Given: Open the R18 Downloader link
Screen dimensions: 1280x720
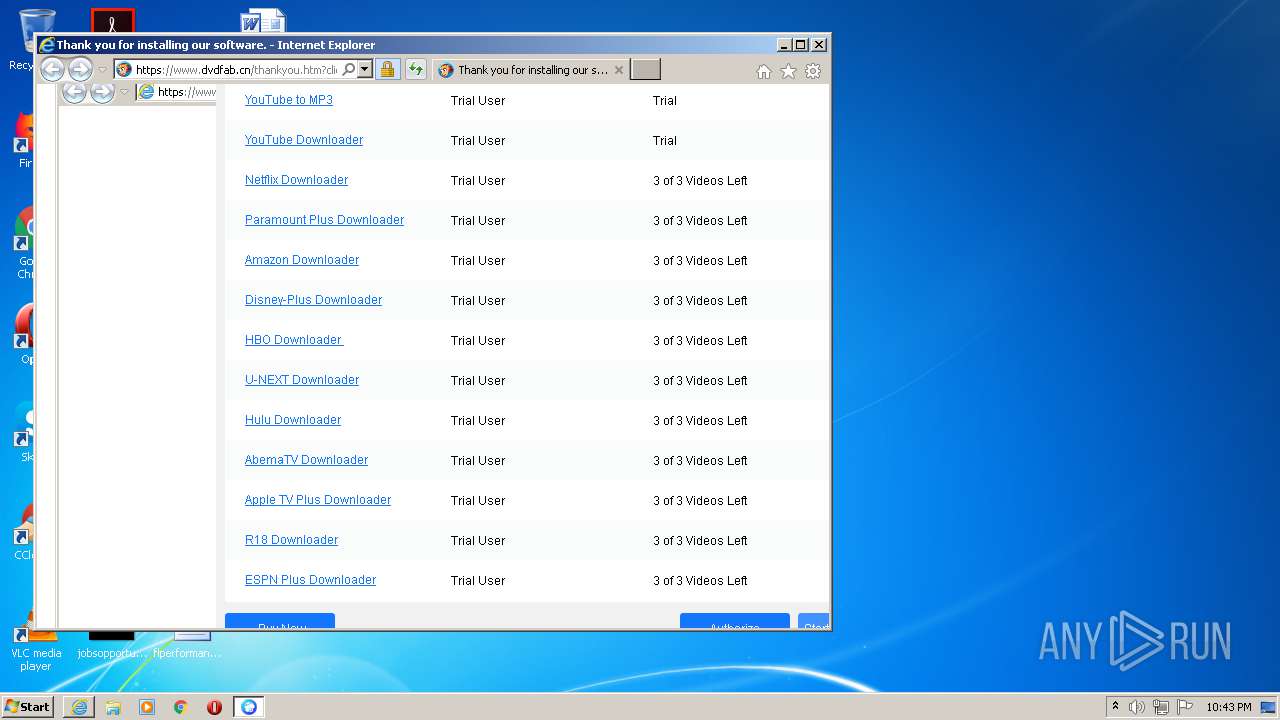Looking at the screenshot, I should pyautogui.click(x=292, y=540).
